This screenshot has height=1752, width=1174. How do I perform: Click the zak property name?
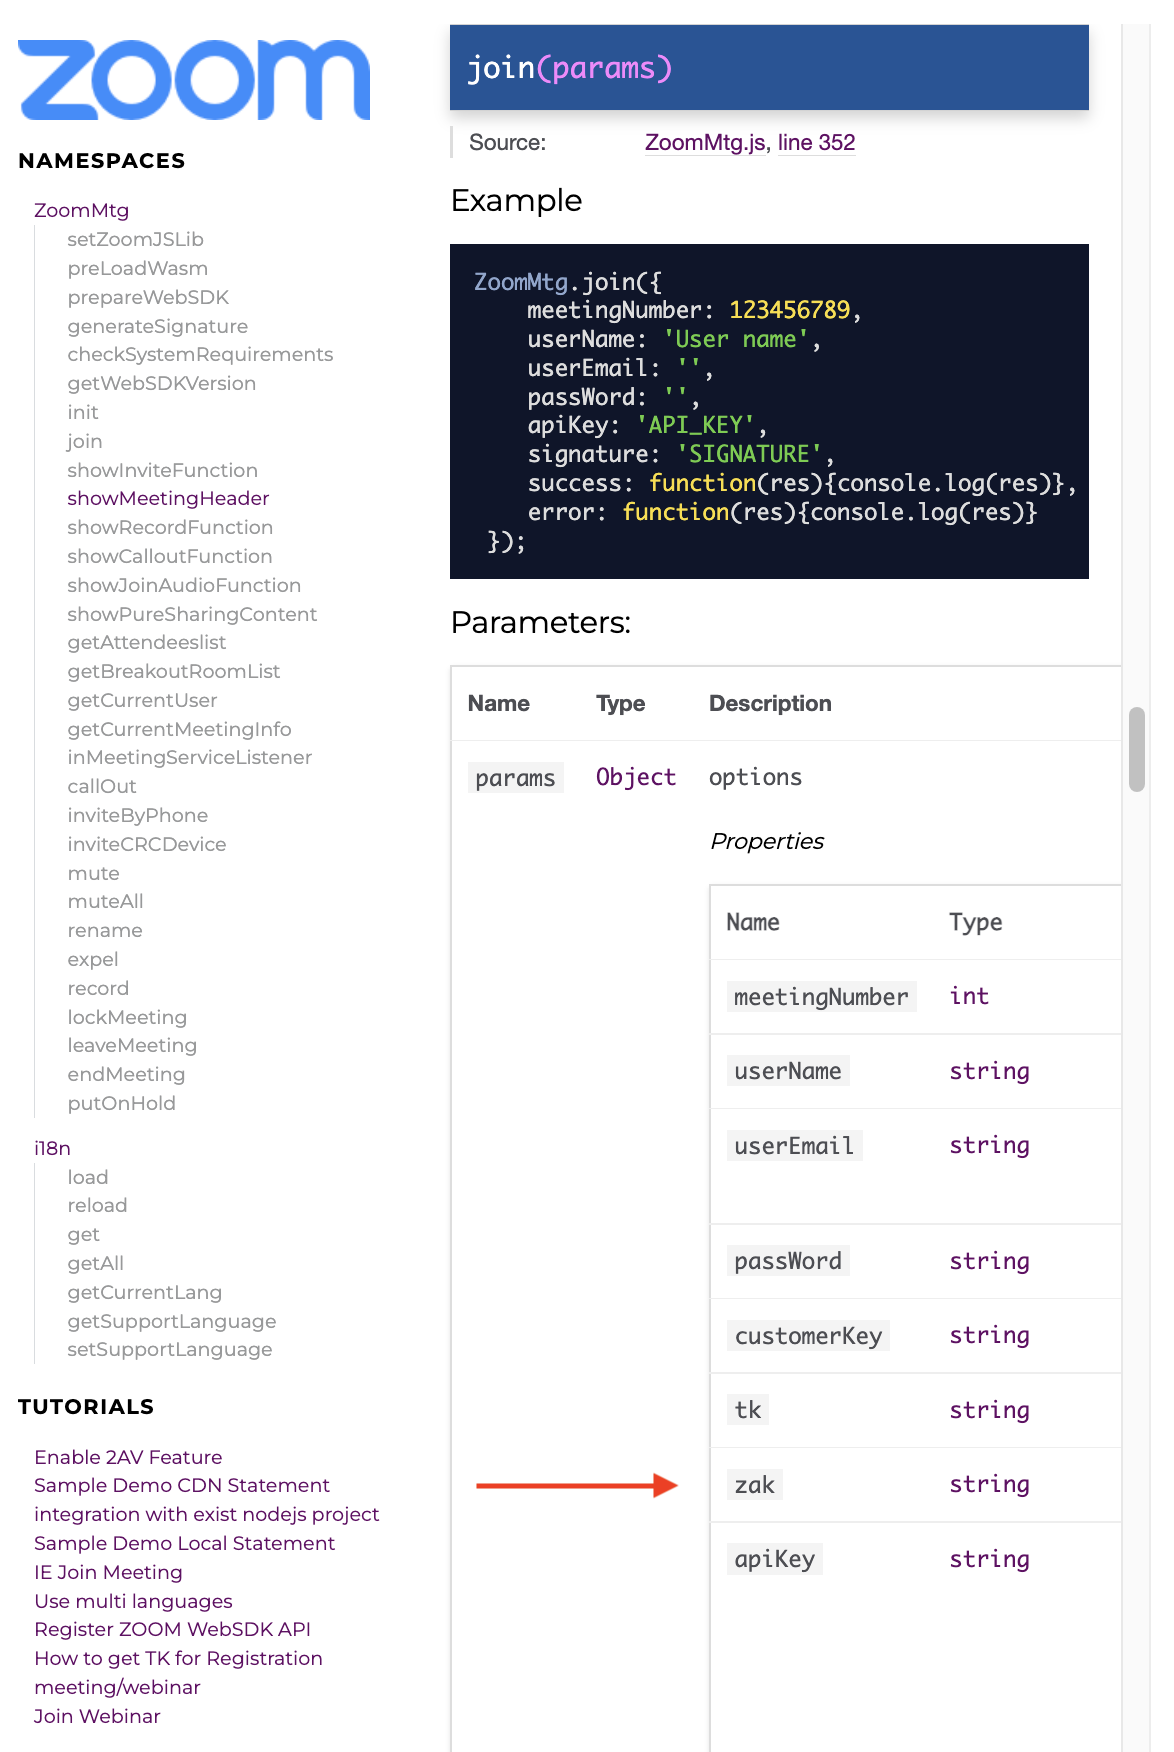(x=754, y=1485)
